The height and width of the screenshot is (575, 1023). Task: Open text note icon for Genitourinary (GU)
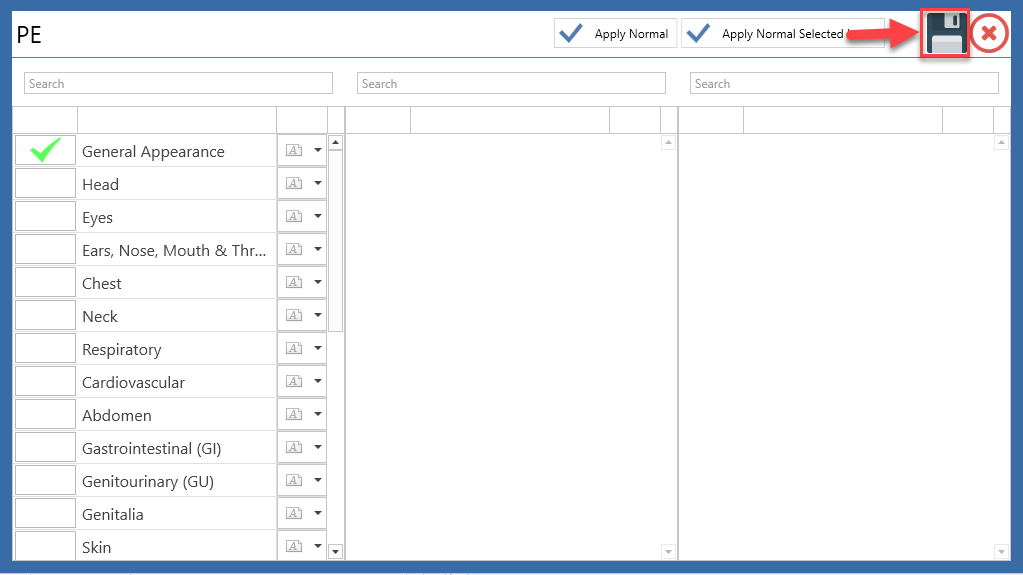point(294,480)
